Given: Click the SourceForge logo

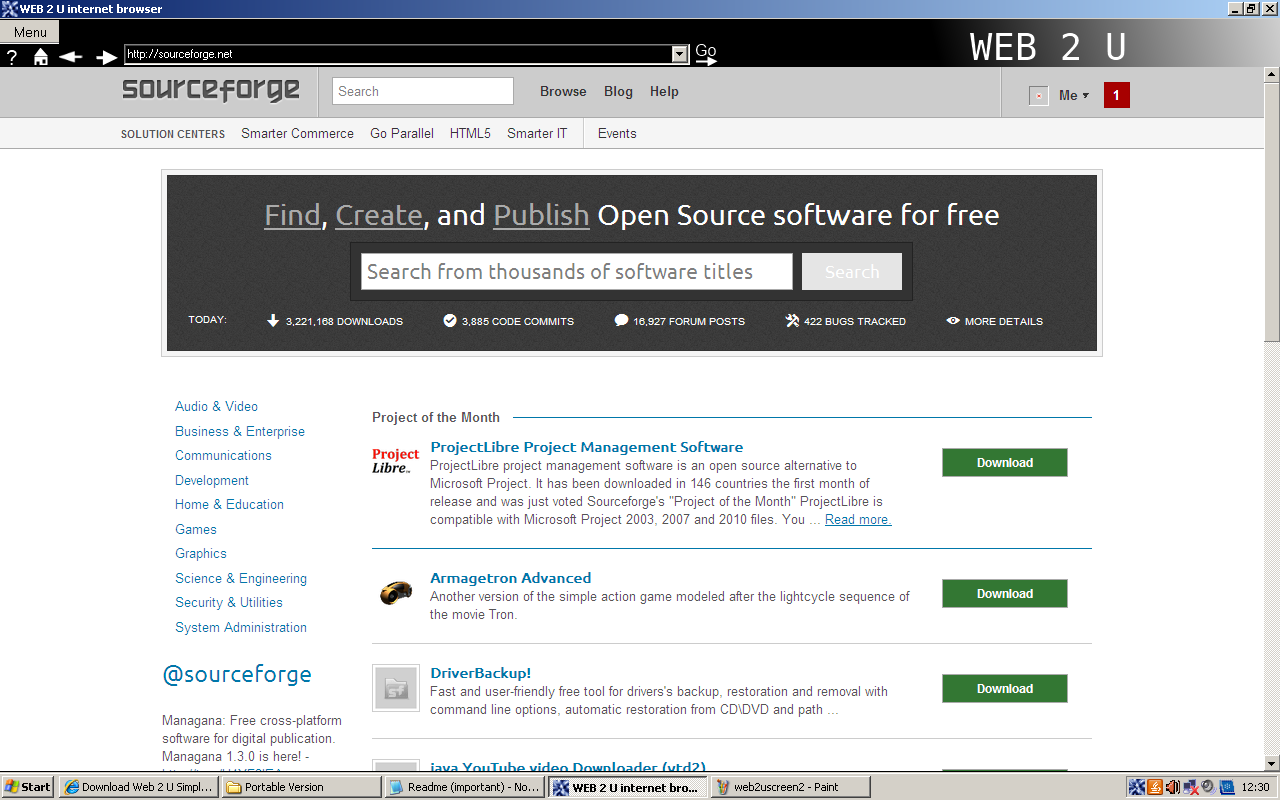Looking at the screenshot, I should (x=210, y=90).
